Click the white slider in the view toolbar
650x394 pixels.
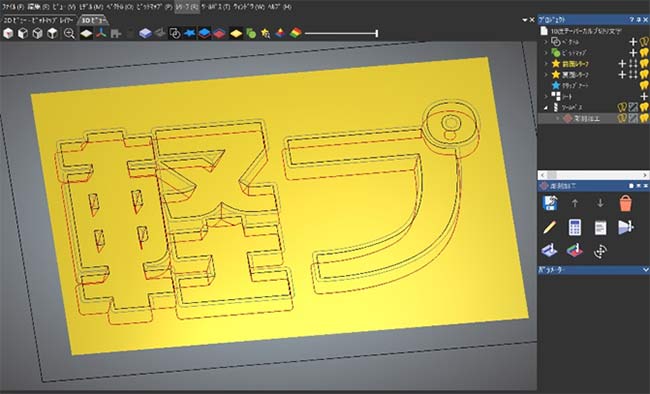[341, 33]
